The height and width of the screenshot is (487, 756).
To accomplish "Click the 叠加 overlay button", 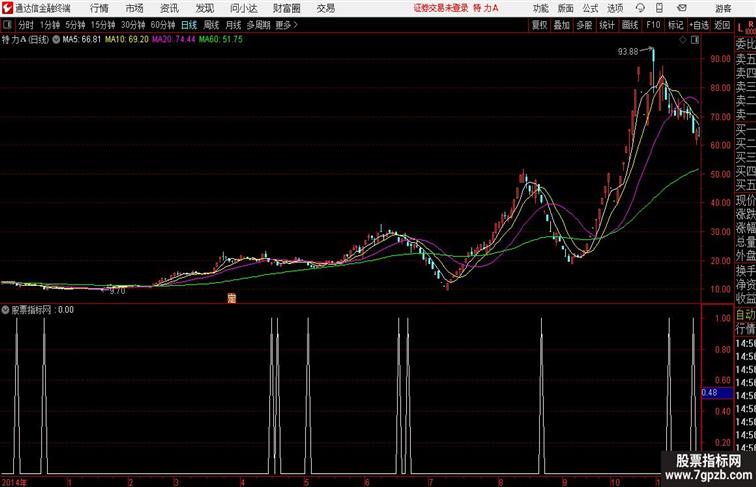I will [x=562, y=25].
